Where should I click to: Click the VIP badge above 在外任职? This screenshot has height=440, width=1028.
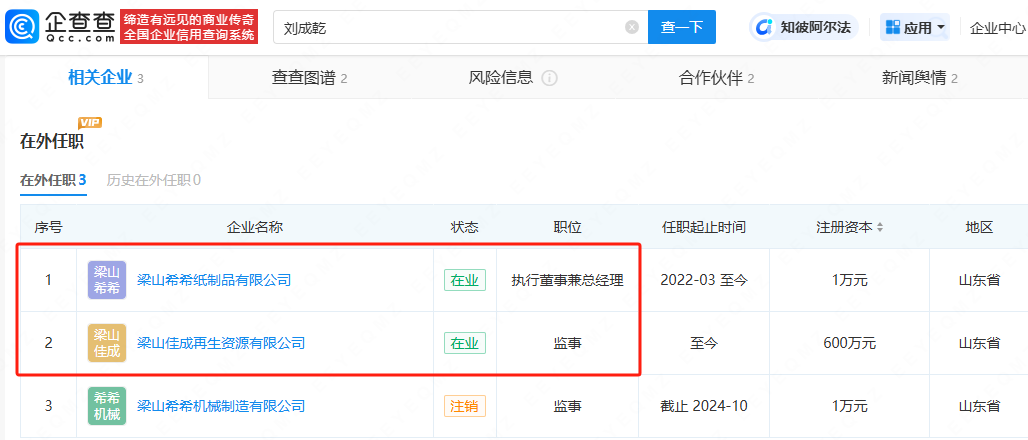point(90,123)
